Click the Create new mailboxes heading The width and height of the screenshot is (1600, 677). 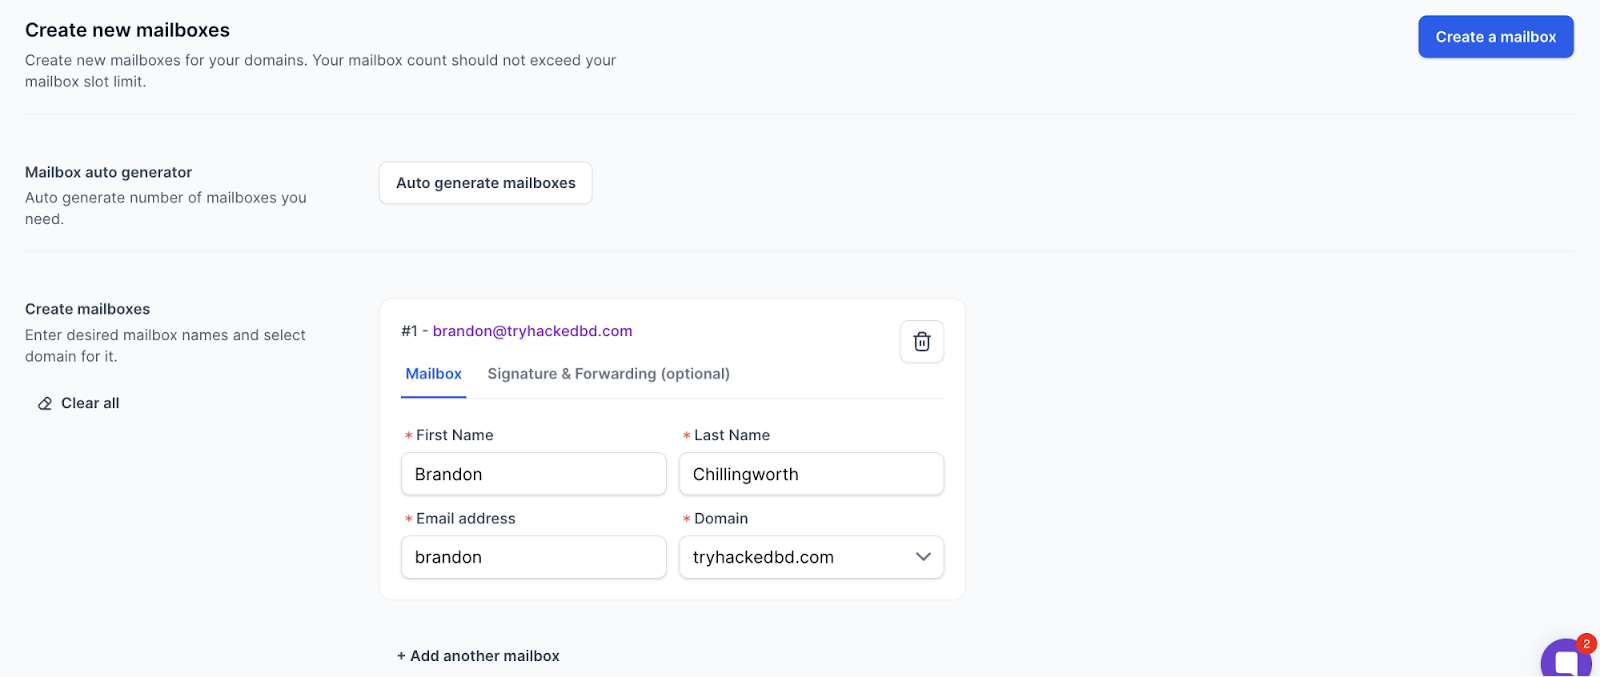(x=127, y=30)
